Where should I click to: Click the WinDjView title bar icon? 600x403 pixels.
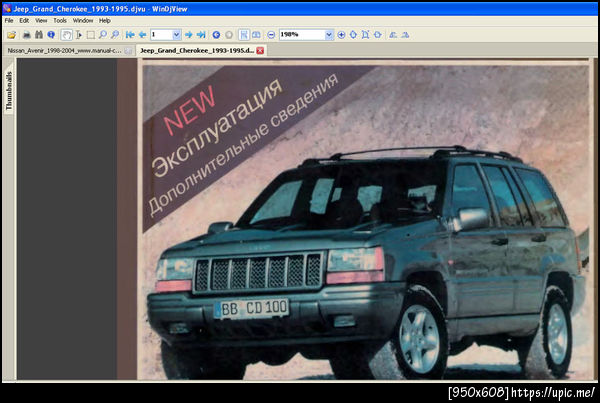pos(7,8)
